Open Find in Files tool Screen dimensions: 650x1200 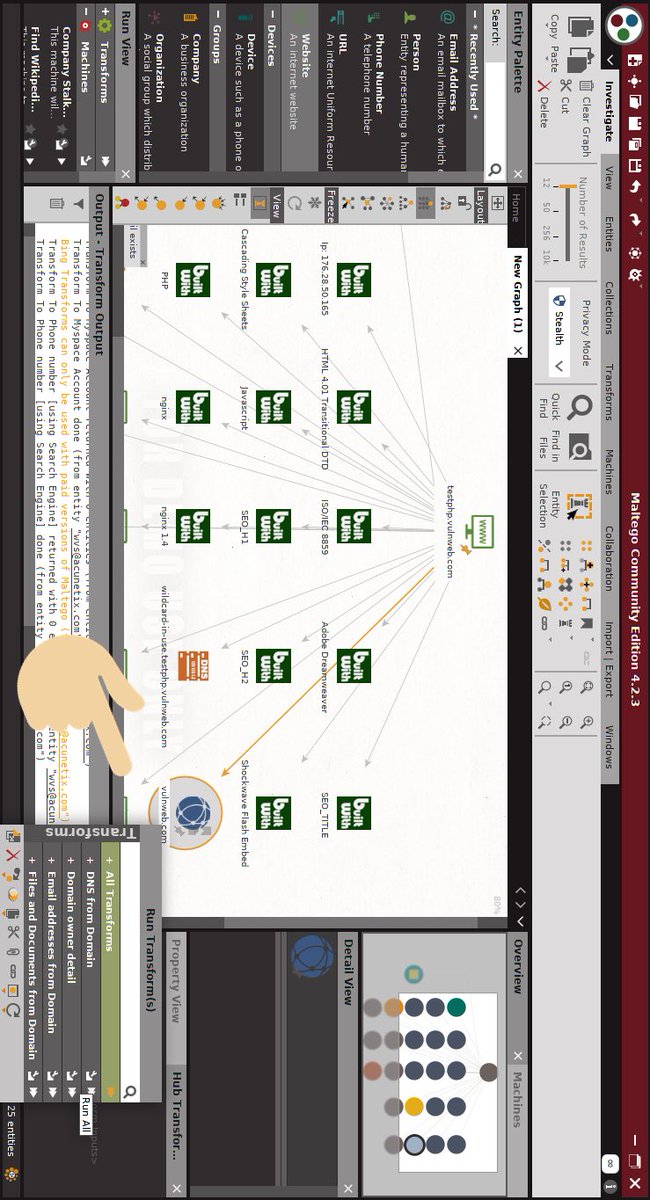click(579, 447)
